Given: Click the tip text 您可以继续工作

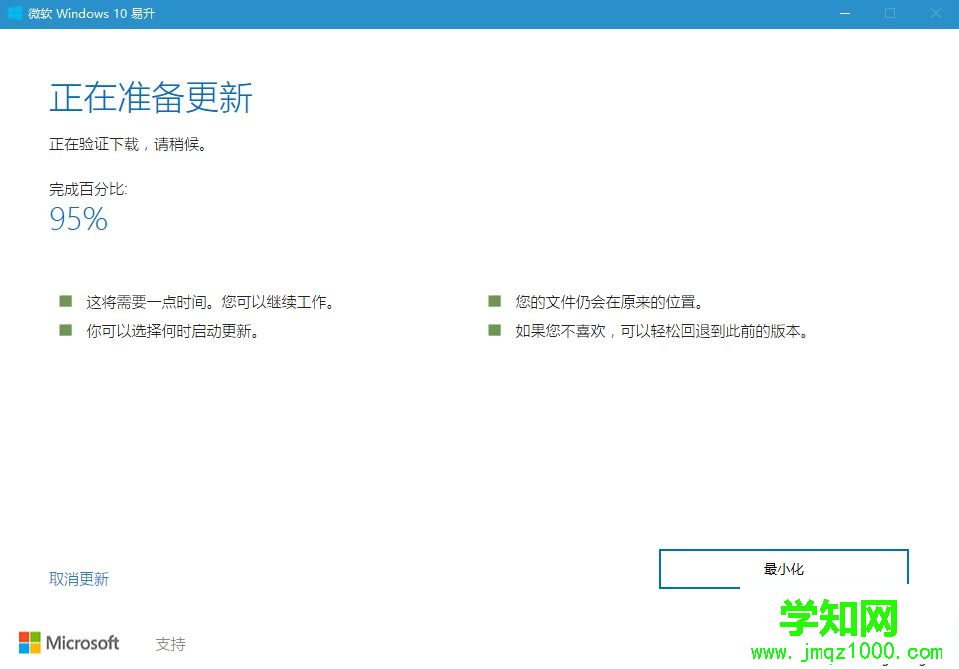Looking at the screenshot, I should coord(276,301).
